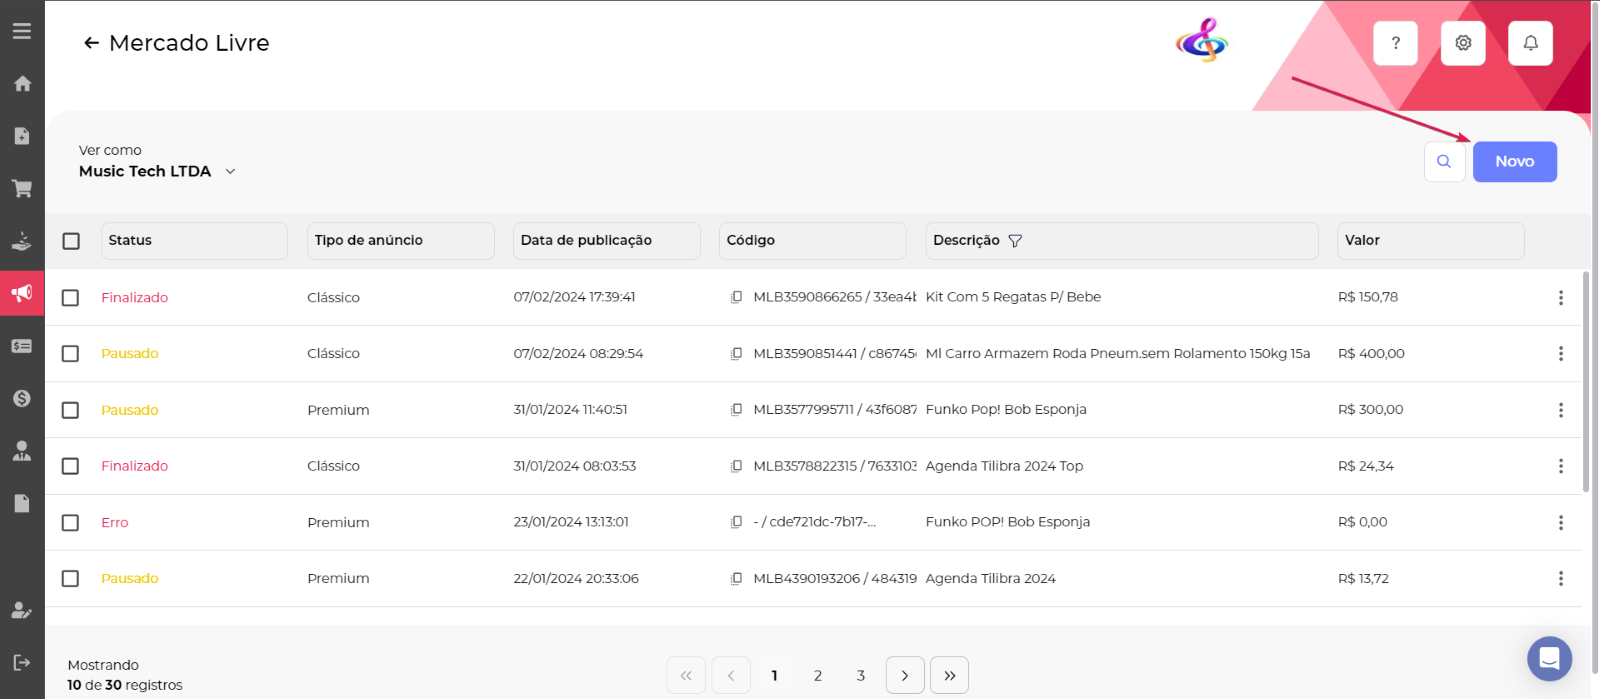Screen dimensions: 1600x699
Task: Click the help question mark button
Action: point(1395,43)
